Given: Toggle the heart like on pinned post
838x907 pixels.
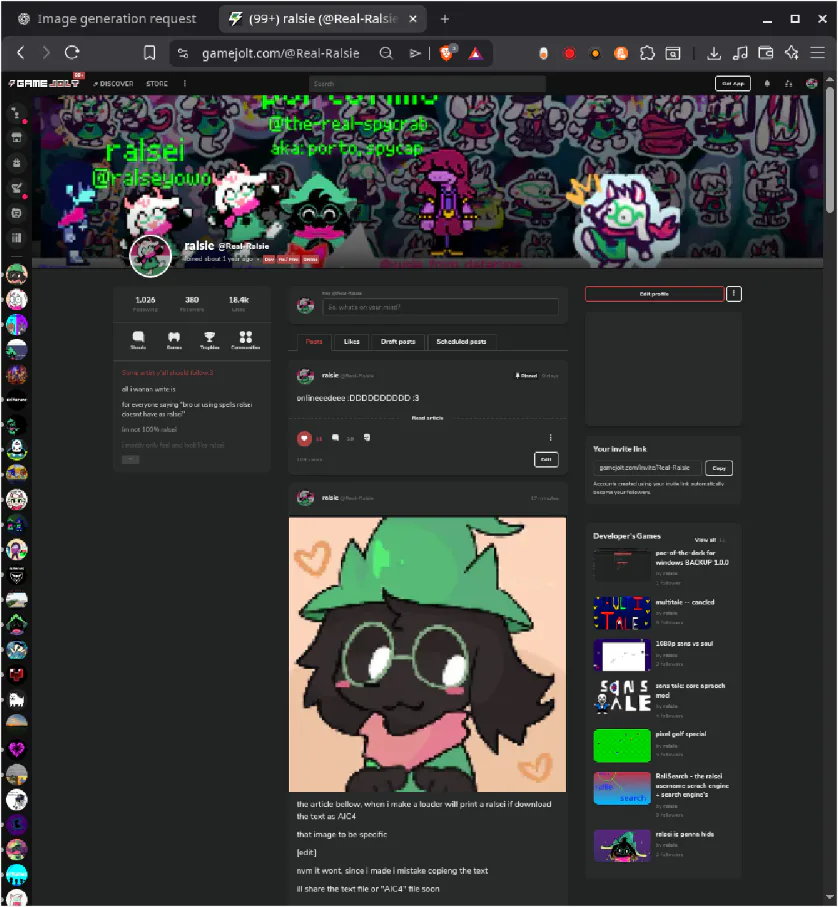Looking at the screenshot, I should [304, 438].
